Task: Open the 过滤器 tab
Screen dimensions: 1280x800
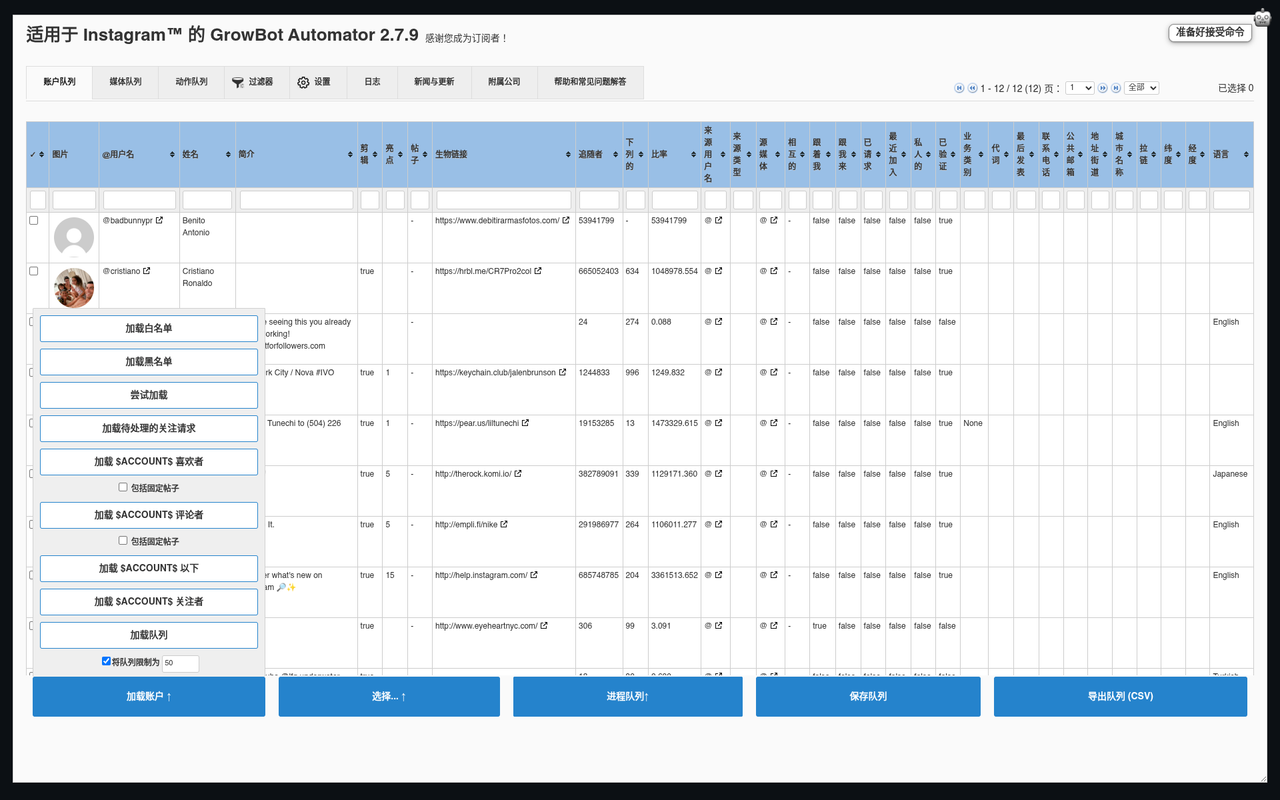Action: click(x=257, y=82)
